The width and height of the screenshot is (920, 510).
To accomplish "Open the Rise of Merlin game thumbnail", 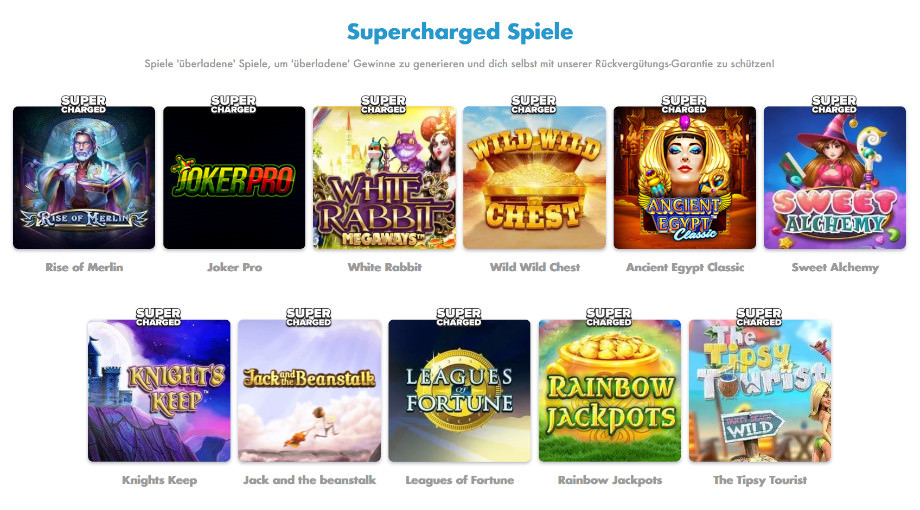I will point(84,177).
